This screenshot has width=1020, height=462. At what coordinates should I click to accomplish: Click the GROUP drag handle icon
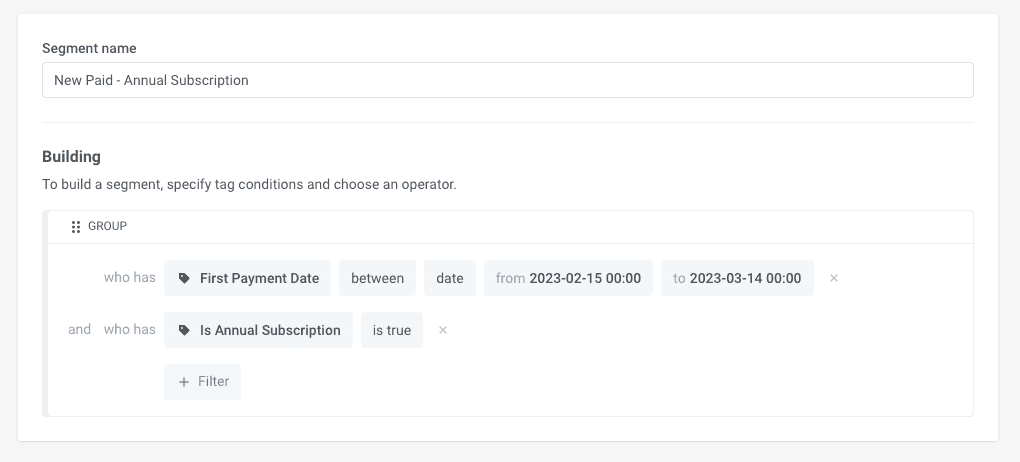point(76,227)
